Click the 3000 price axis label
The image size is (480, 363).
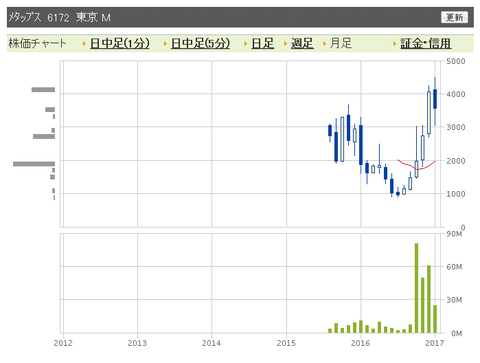tap(456, 127)
